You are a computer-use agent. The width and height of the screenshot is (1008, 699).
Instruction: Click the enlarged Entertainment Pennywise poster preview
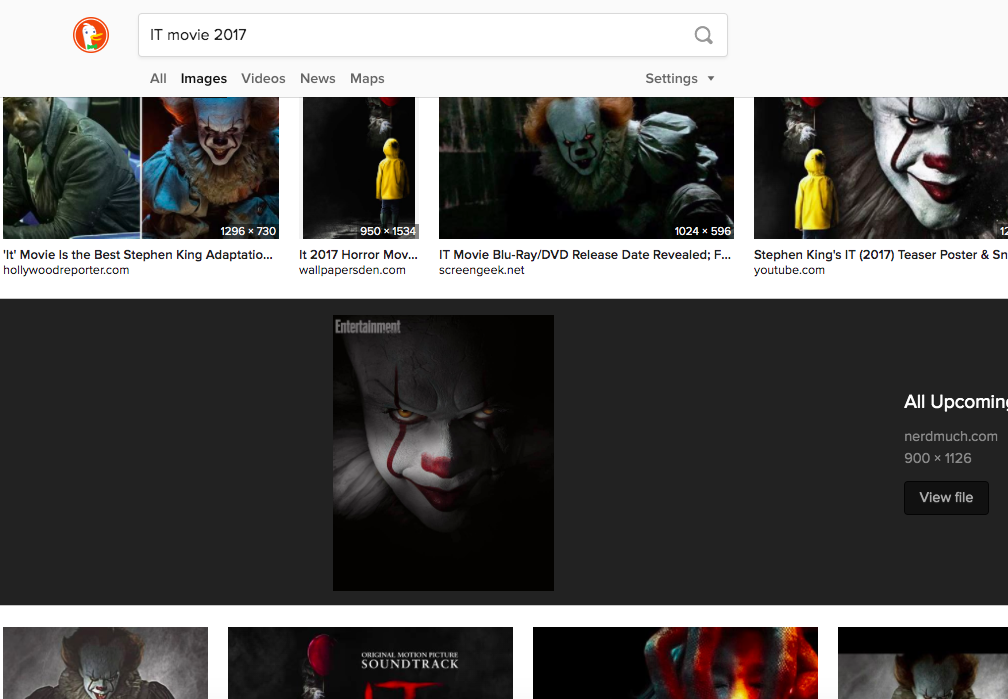[x=443, y=453]
